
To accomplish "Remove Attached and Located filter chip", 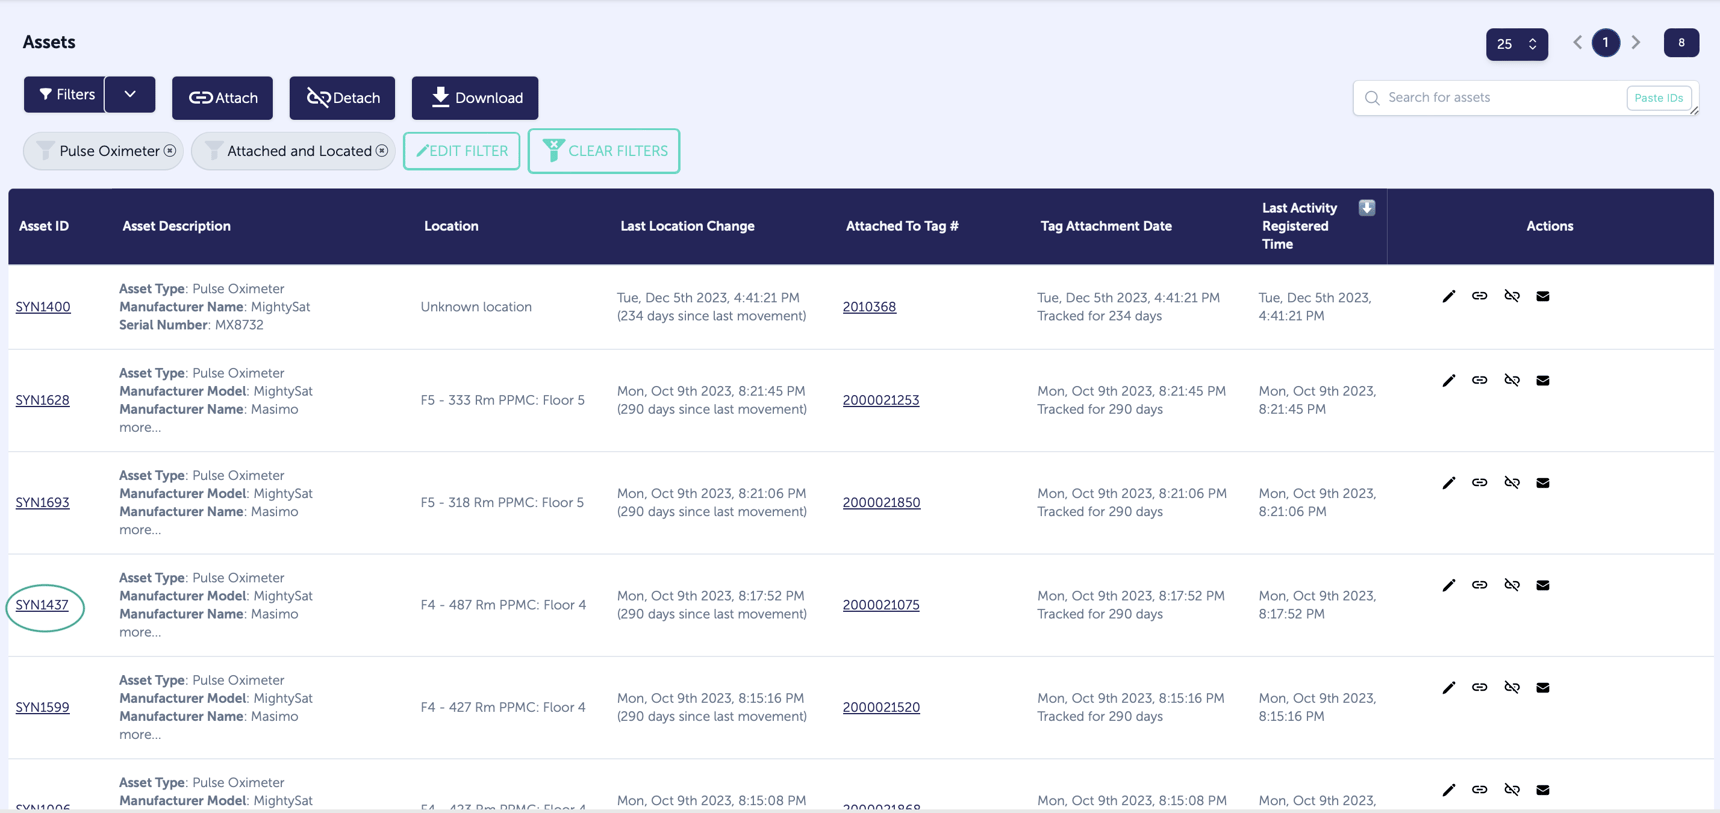I will coord(382,151).
